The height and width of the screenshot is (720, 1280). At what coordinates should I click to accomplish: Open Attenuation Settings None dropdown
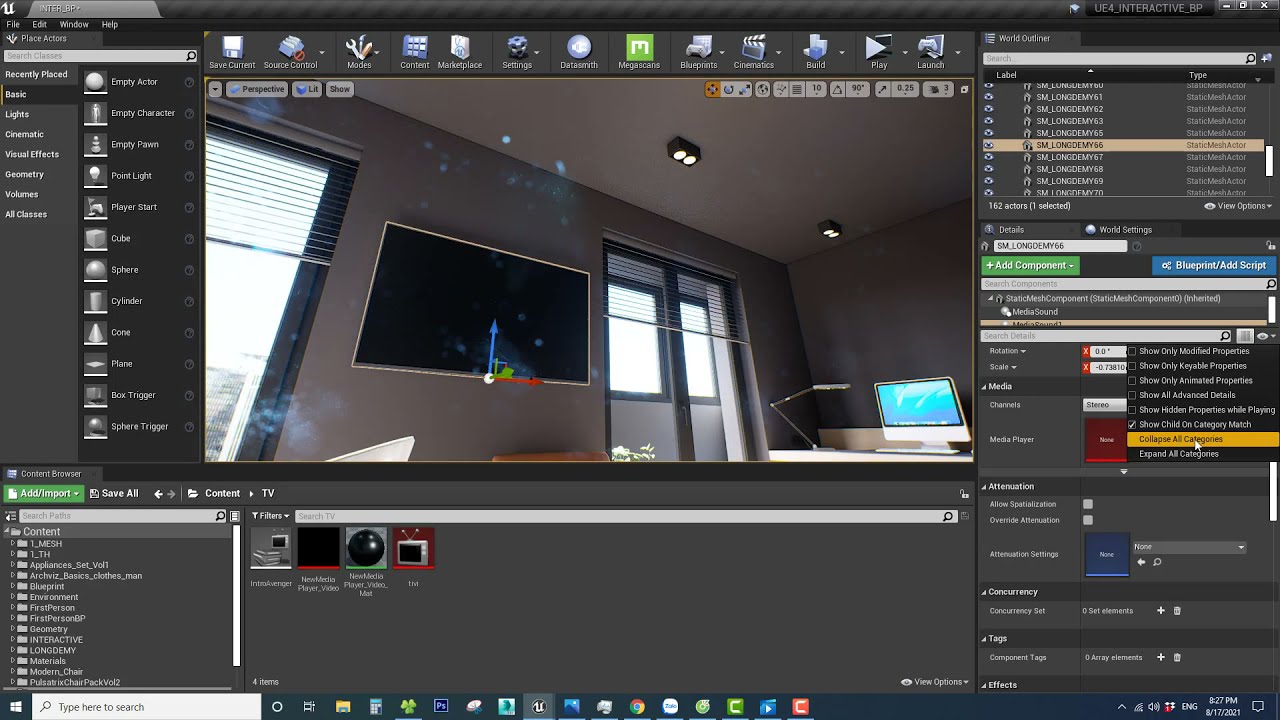tap(1189, 547)
